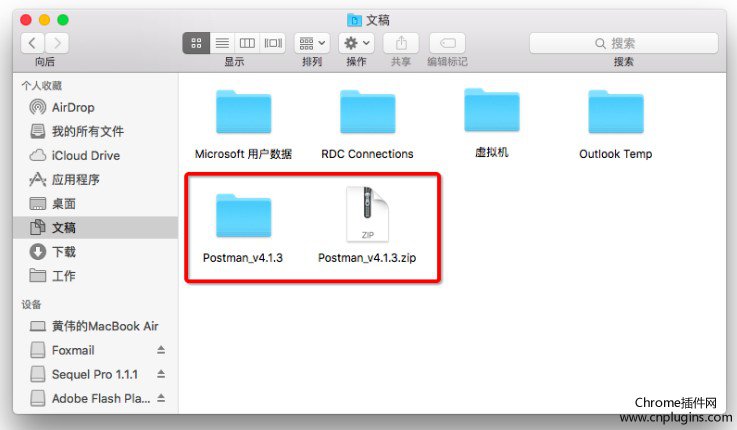Switch to column view
The height and width of the screenshot is (430, 737).
point(247,43)
